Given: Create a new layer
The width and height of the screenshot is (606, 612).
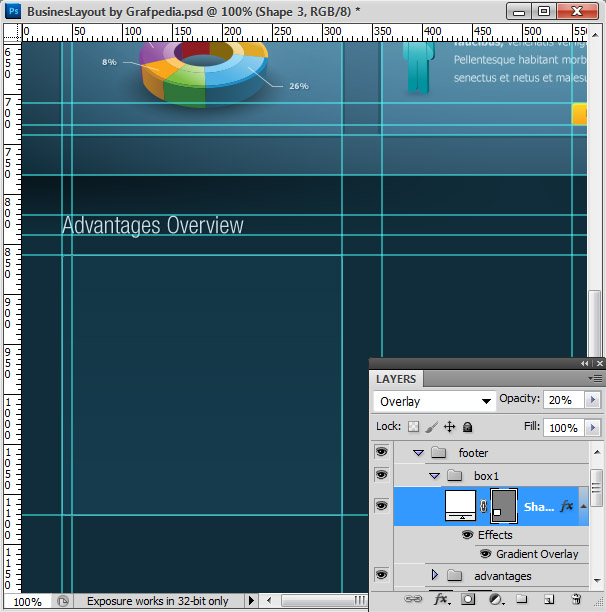Looking at the screenshot, I should 549,599.
